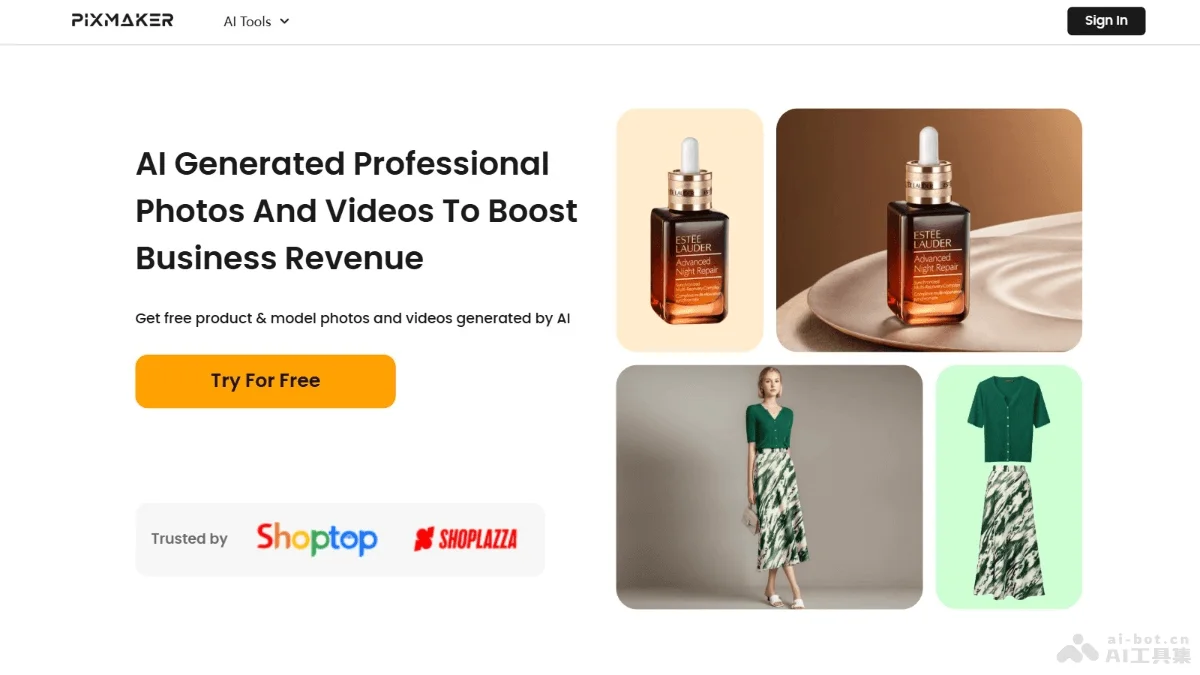The width and height of the screenshot is (1200, 675).
Task: Open the model photo with green top
Action: (769, 487)
